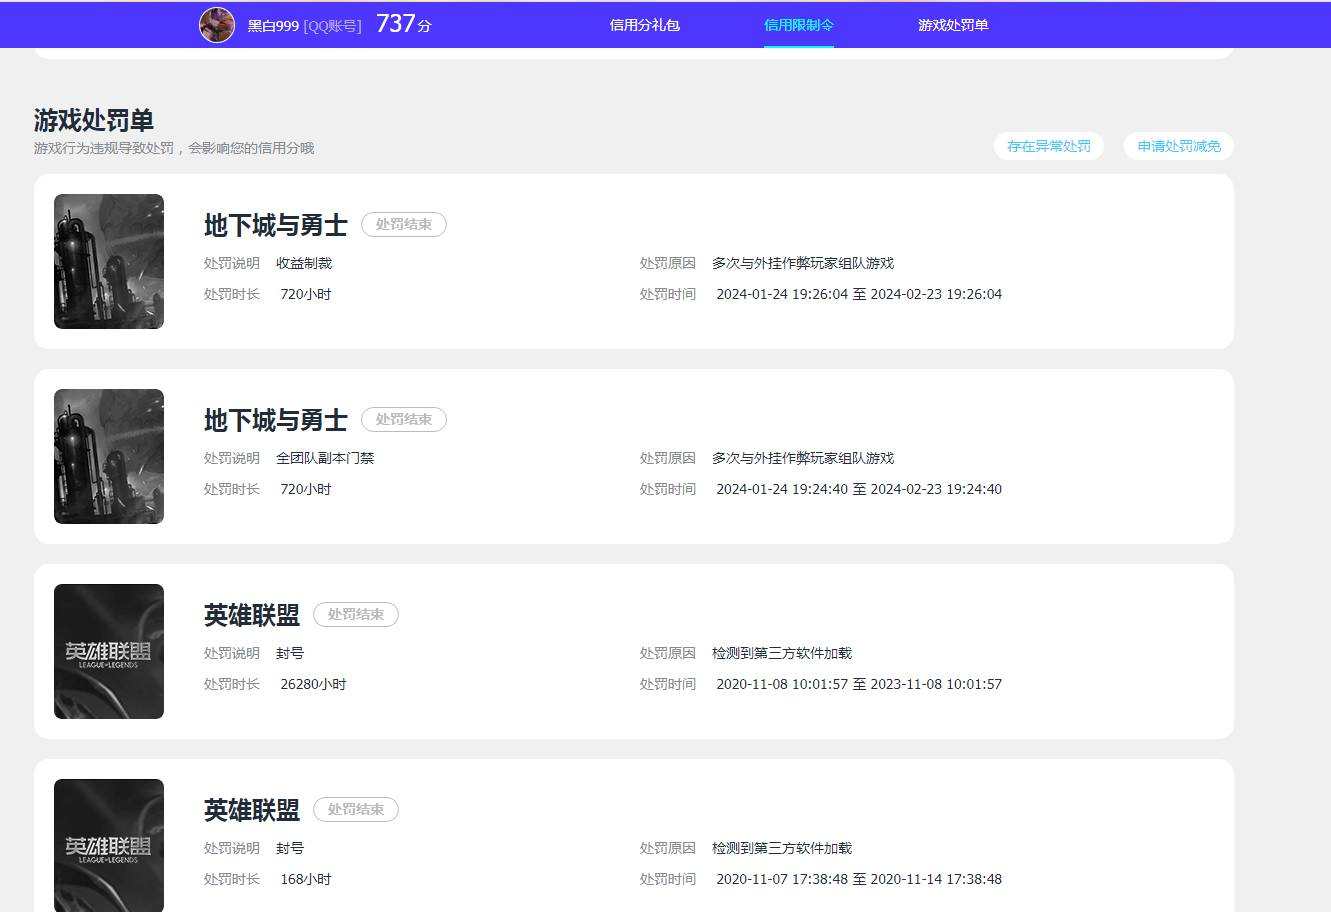
Task: Click the 地下城与勇士 title of the 全团队副本门禁 card
Action: click(x=276, y=420)
